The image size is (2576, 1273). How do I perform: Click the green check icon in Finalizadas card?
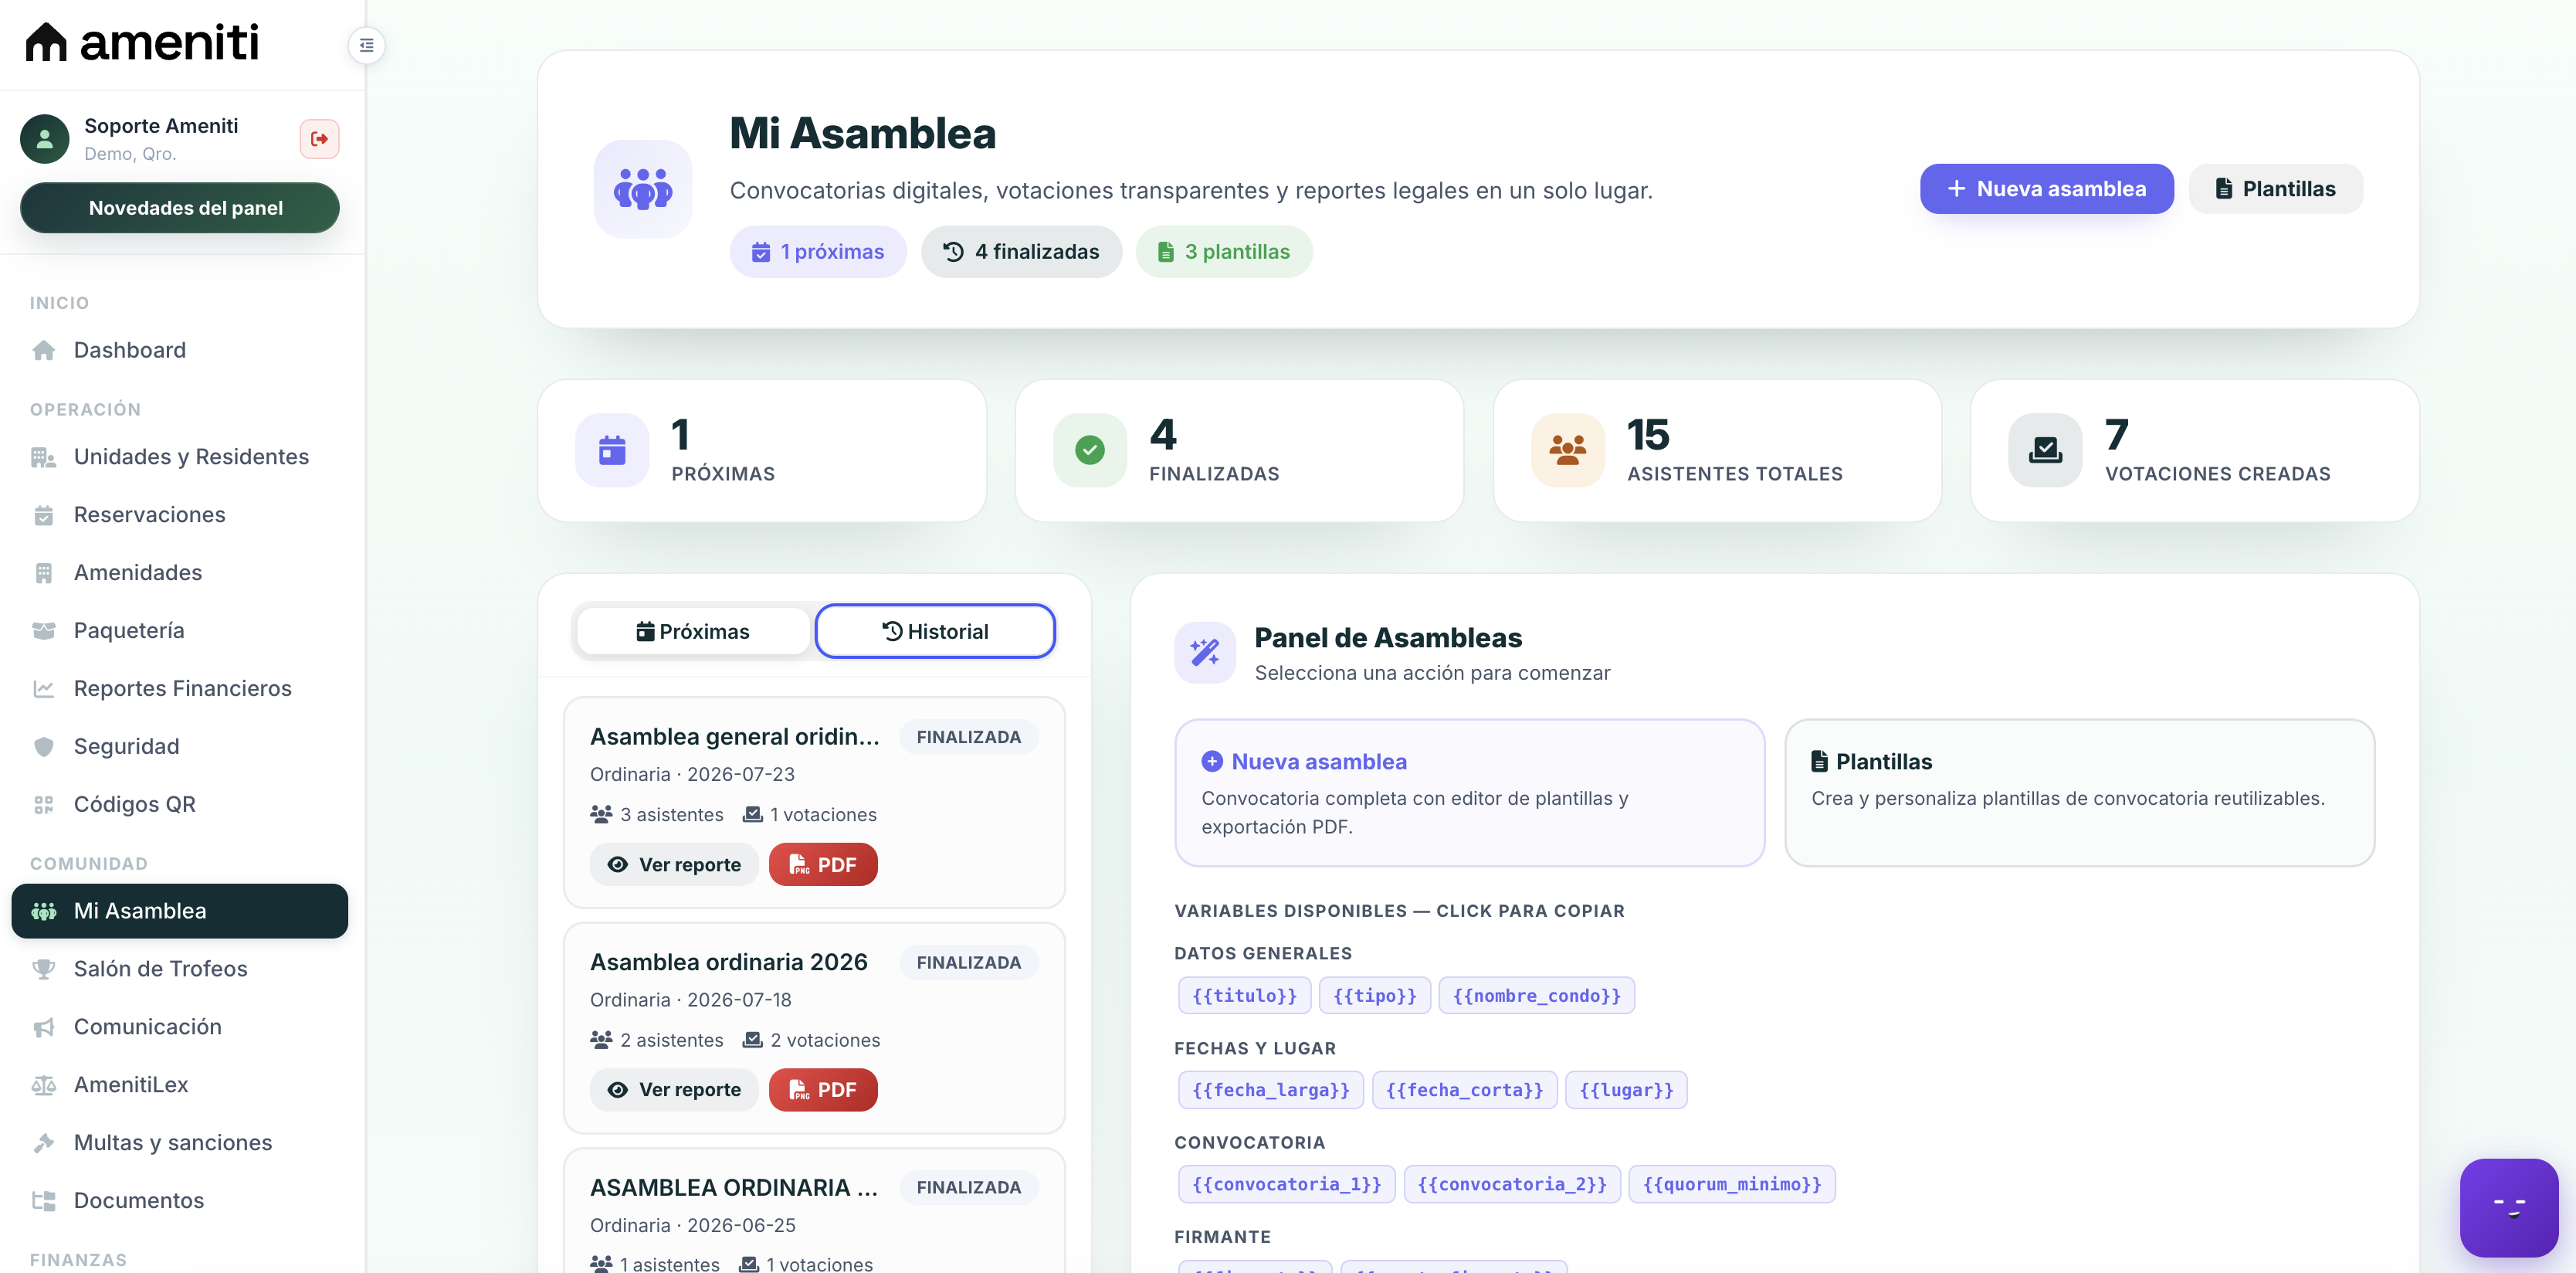1090,450
